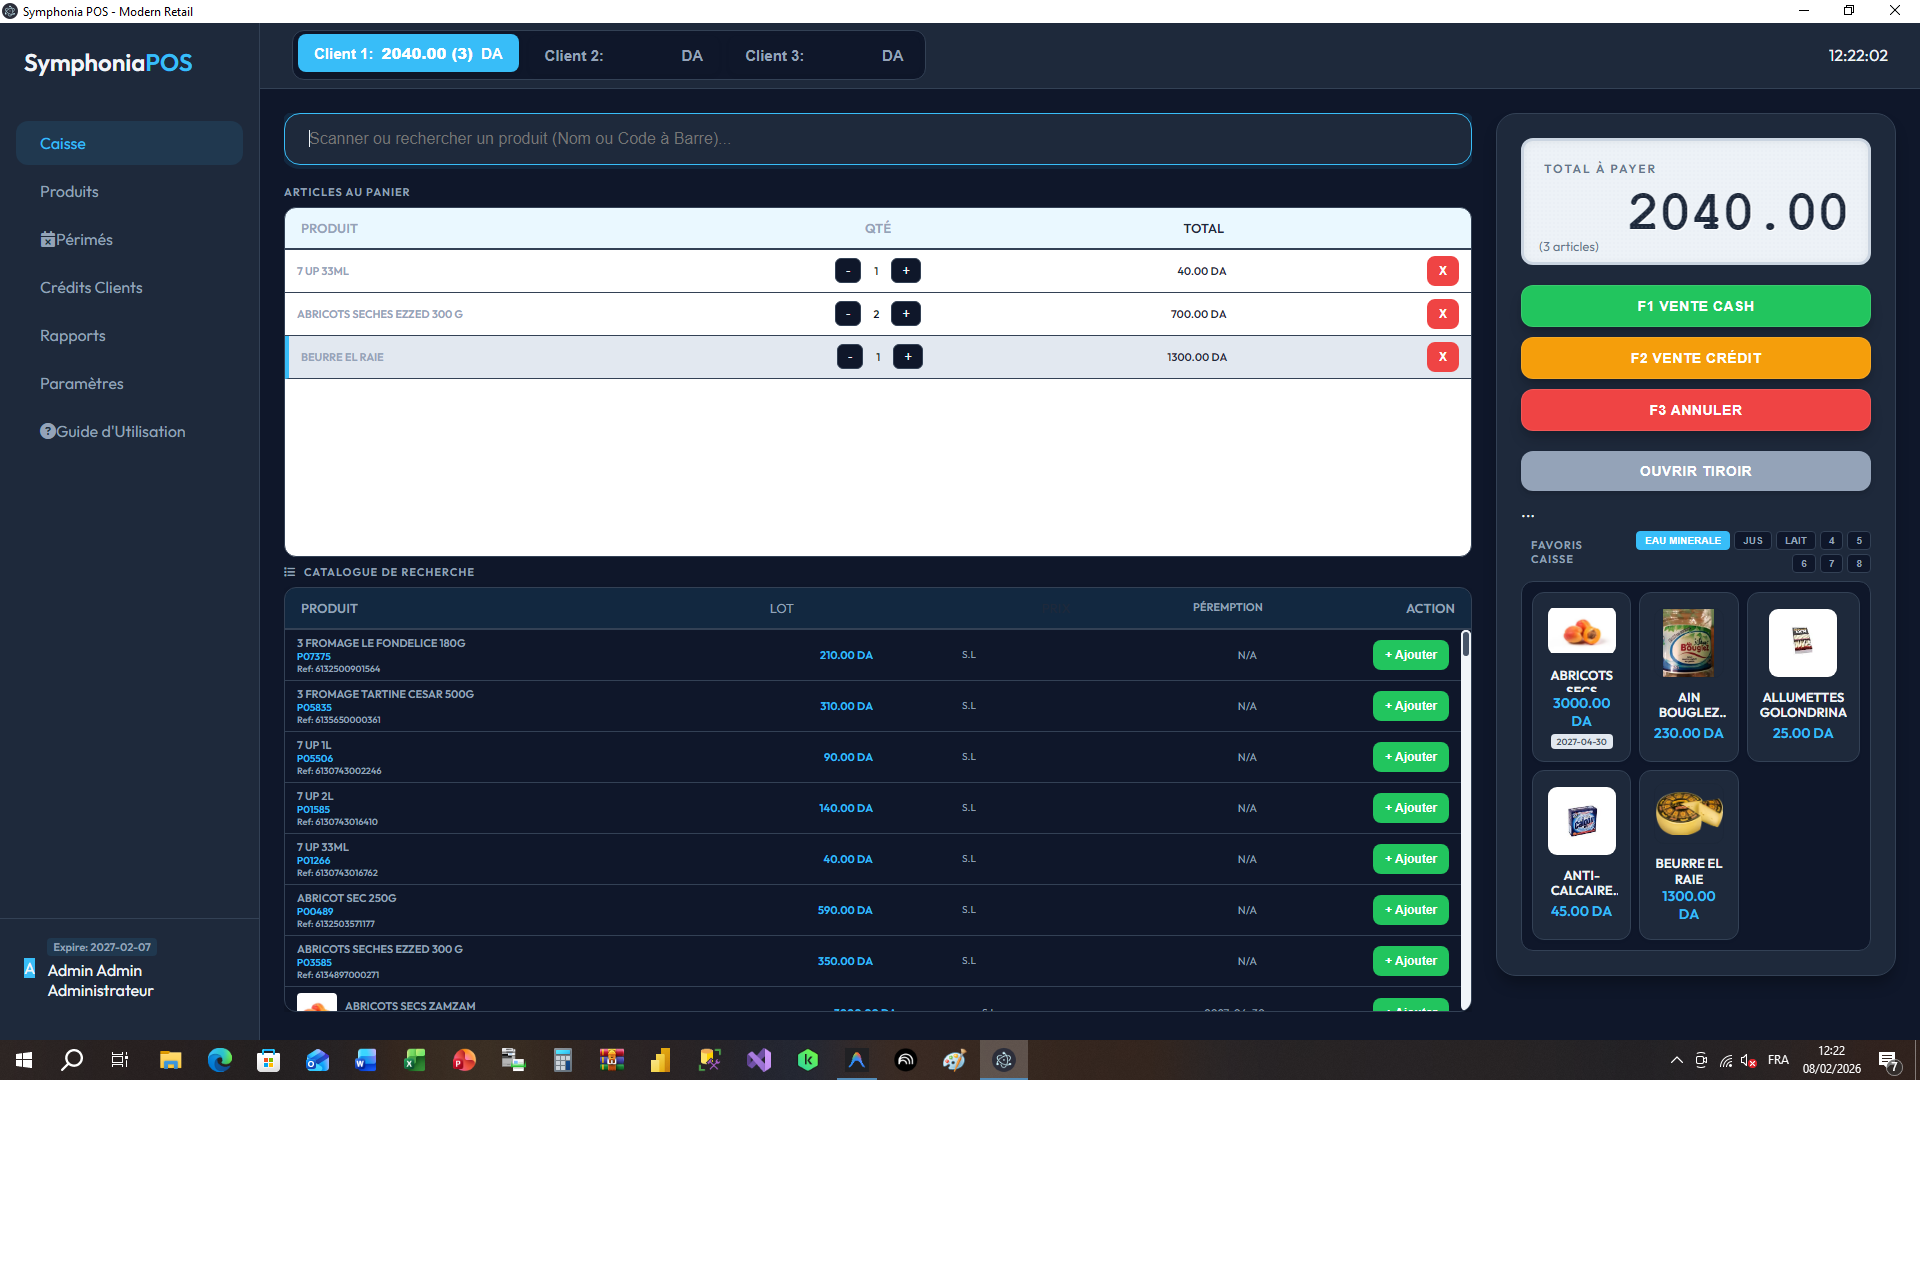The image size is (1920, 1280).
Task: Open Microsoft Excel from the taskbar
Action: tap(415, 1060)
